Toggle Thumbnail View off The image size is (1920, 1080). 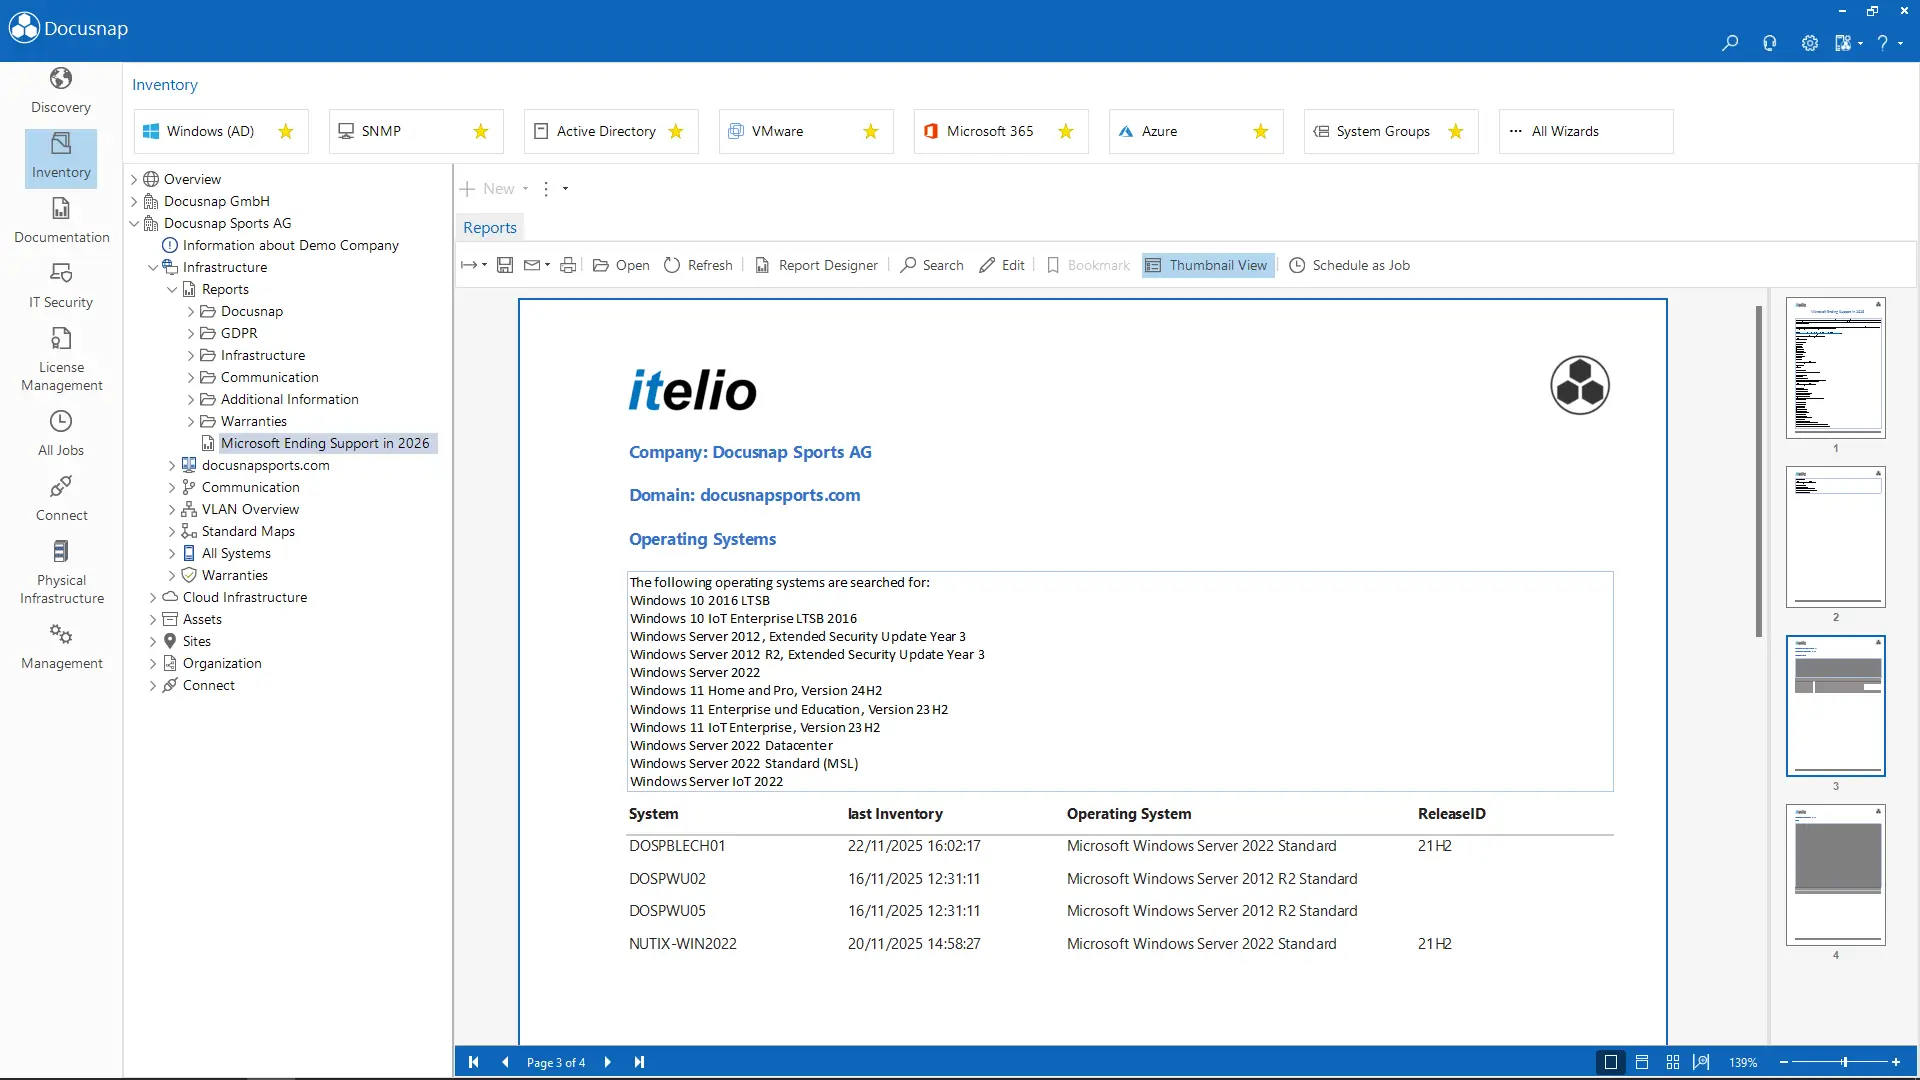tap(1206, 265)
